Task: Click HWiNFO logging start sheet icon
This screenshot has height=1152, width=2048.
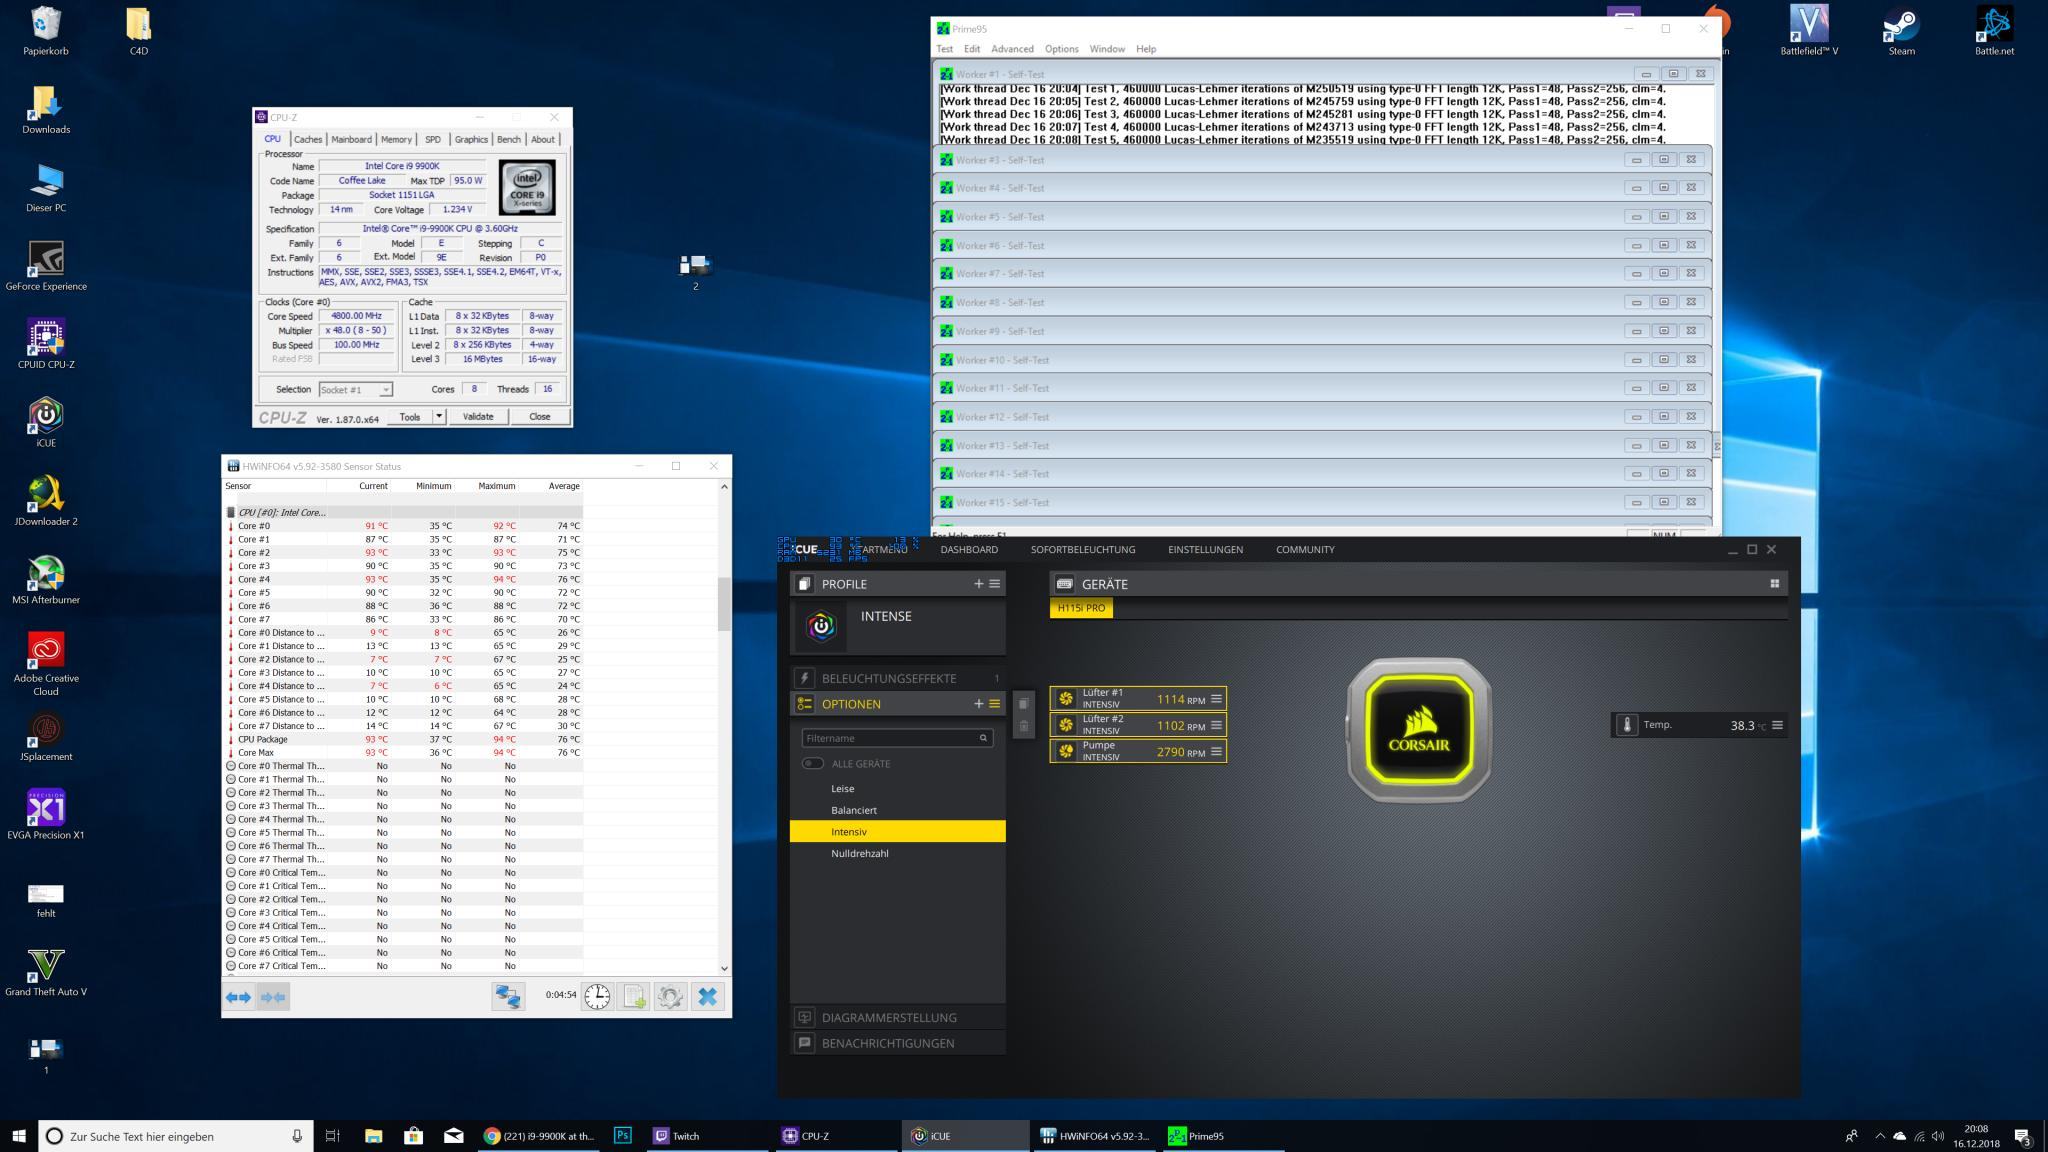Action: pos(634,996)
